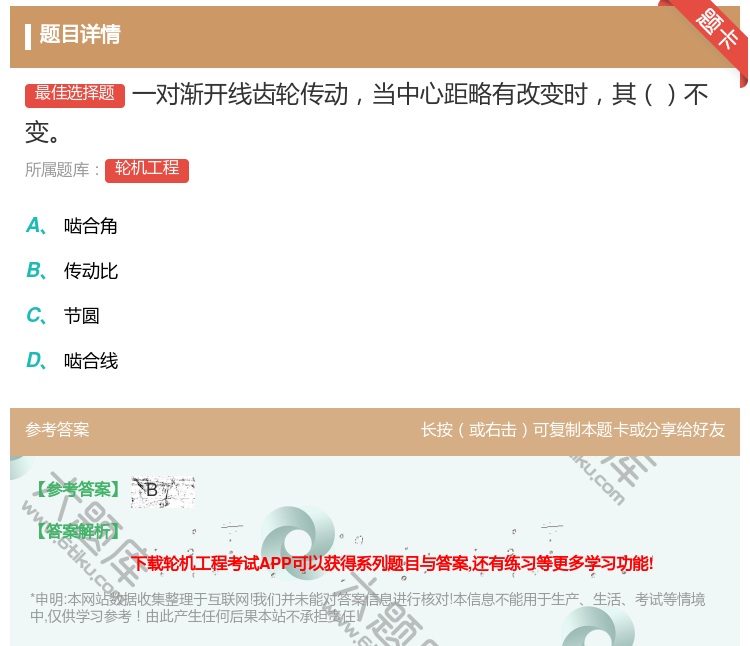Select option B 传动比
Viewport: 750px width, 646px height.
[x=72, y=271]
